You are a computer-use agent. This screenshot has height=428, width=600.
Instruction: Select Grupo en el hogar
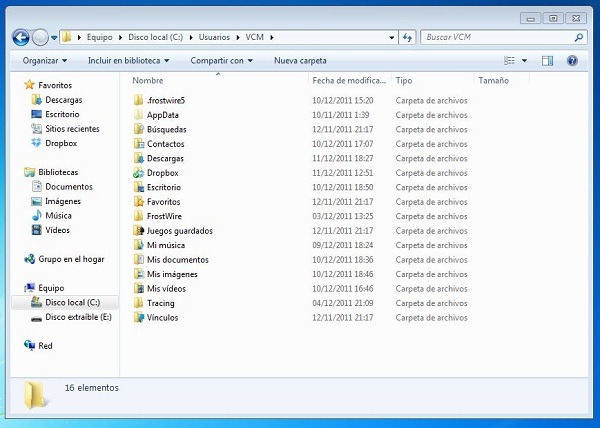click(71, 259)
